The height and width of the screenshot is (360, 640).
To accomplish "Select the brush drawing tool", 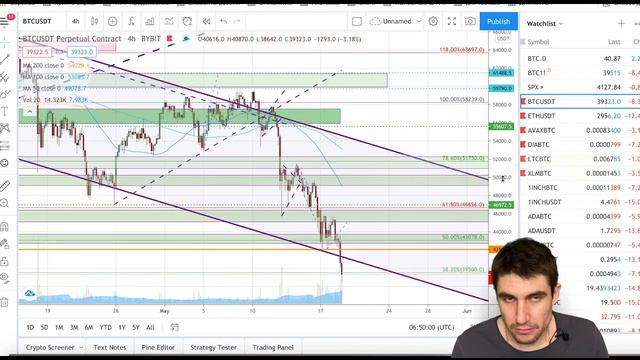I will pos(5,94).
